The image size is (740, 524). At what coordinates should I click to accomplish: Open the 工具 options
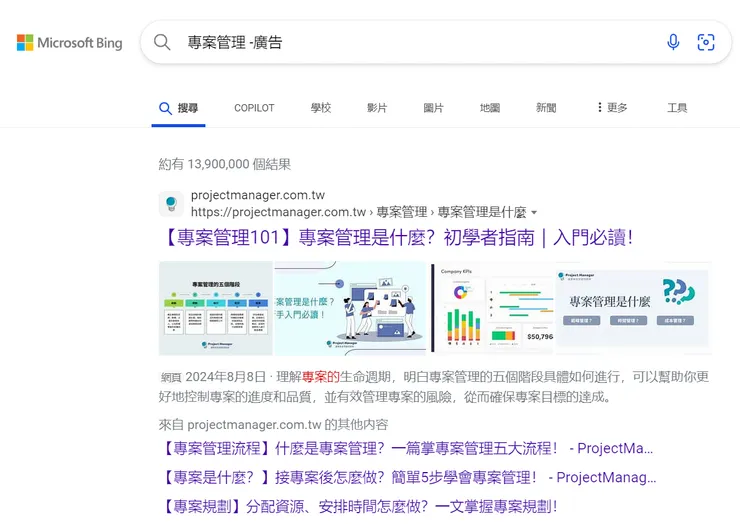[x=677, y=108]
